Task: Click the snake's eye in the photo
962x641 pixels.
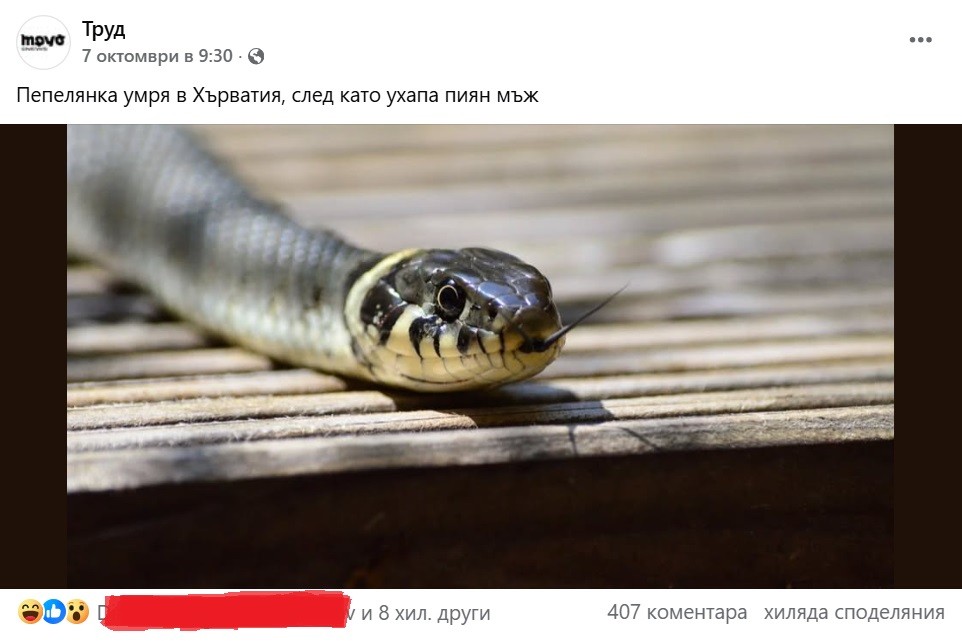Action: tap(450, 299)
